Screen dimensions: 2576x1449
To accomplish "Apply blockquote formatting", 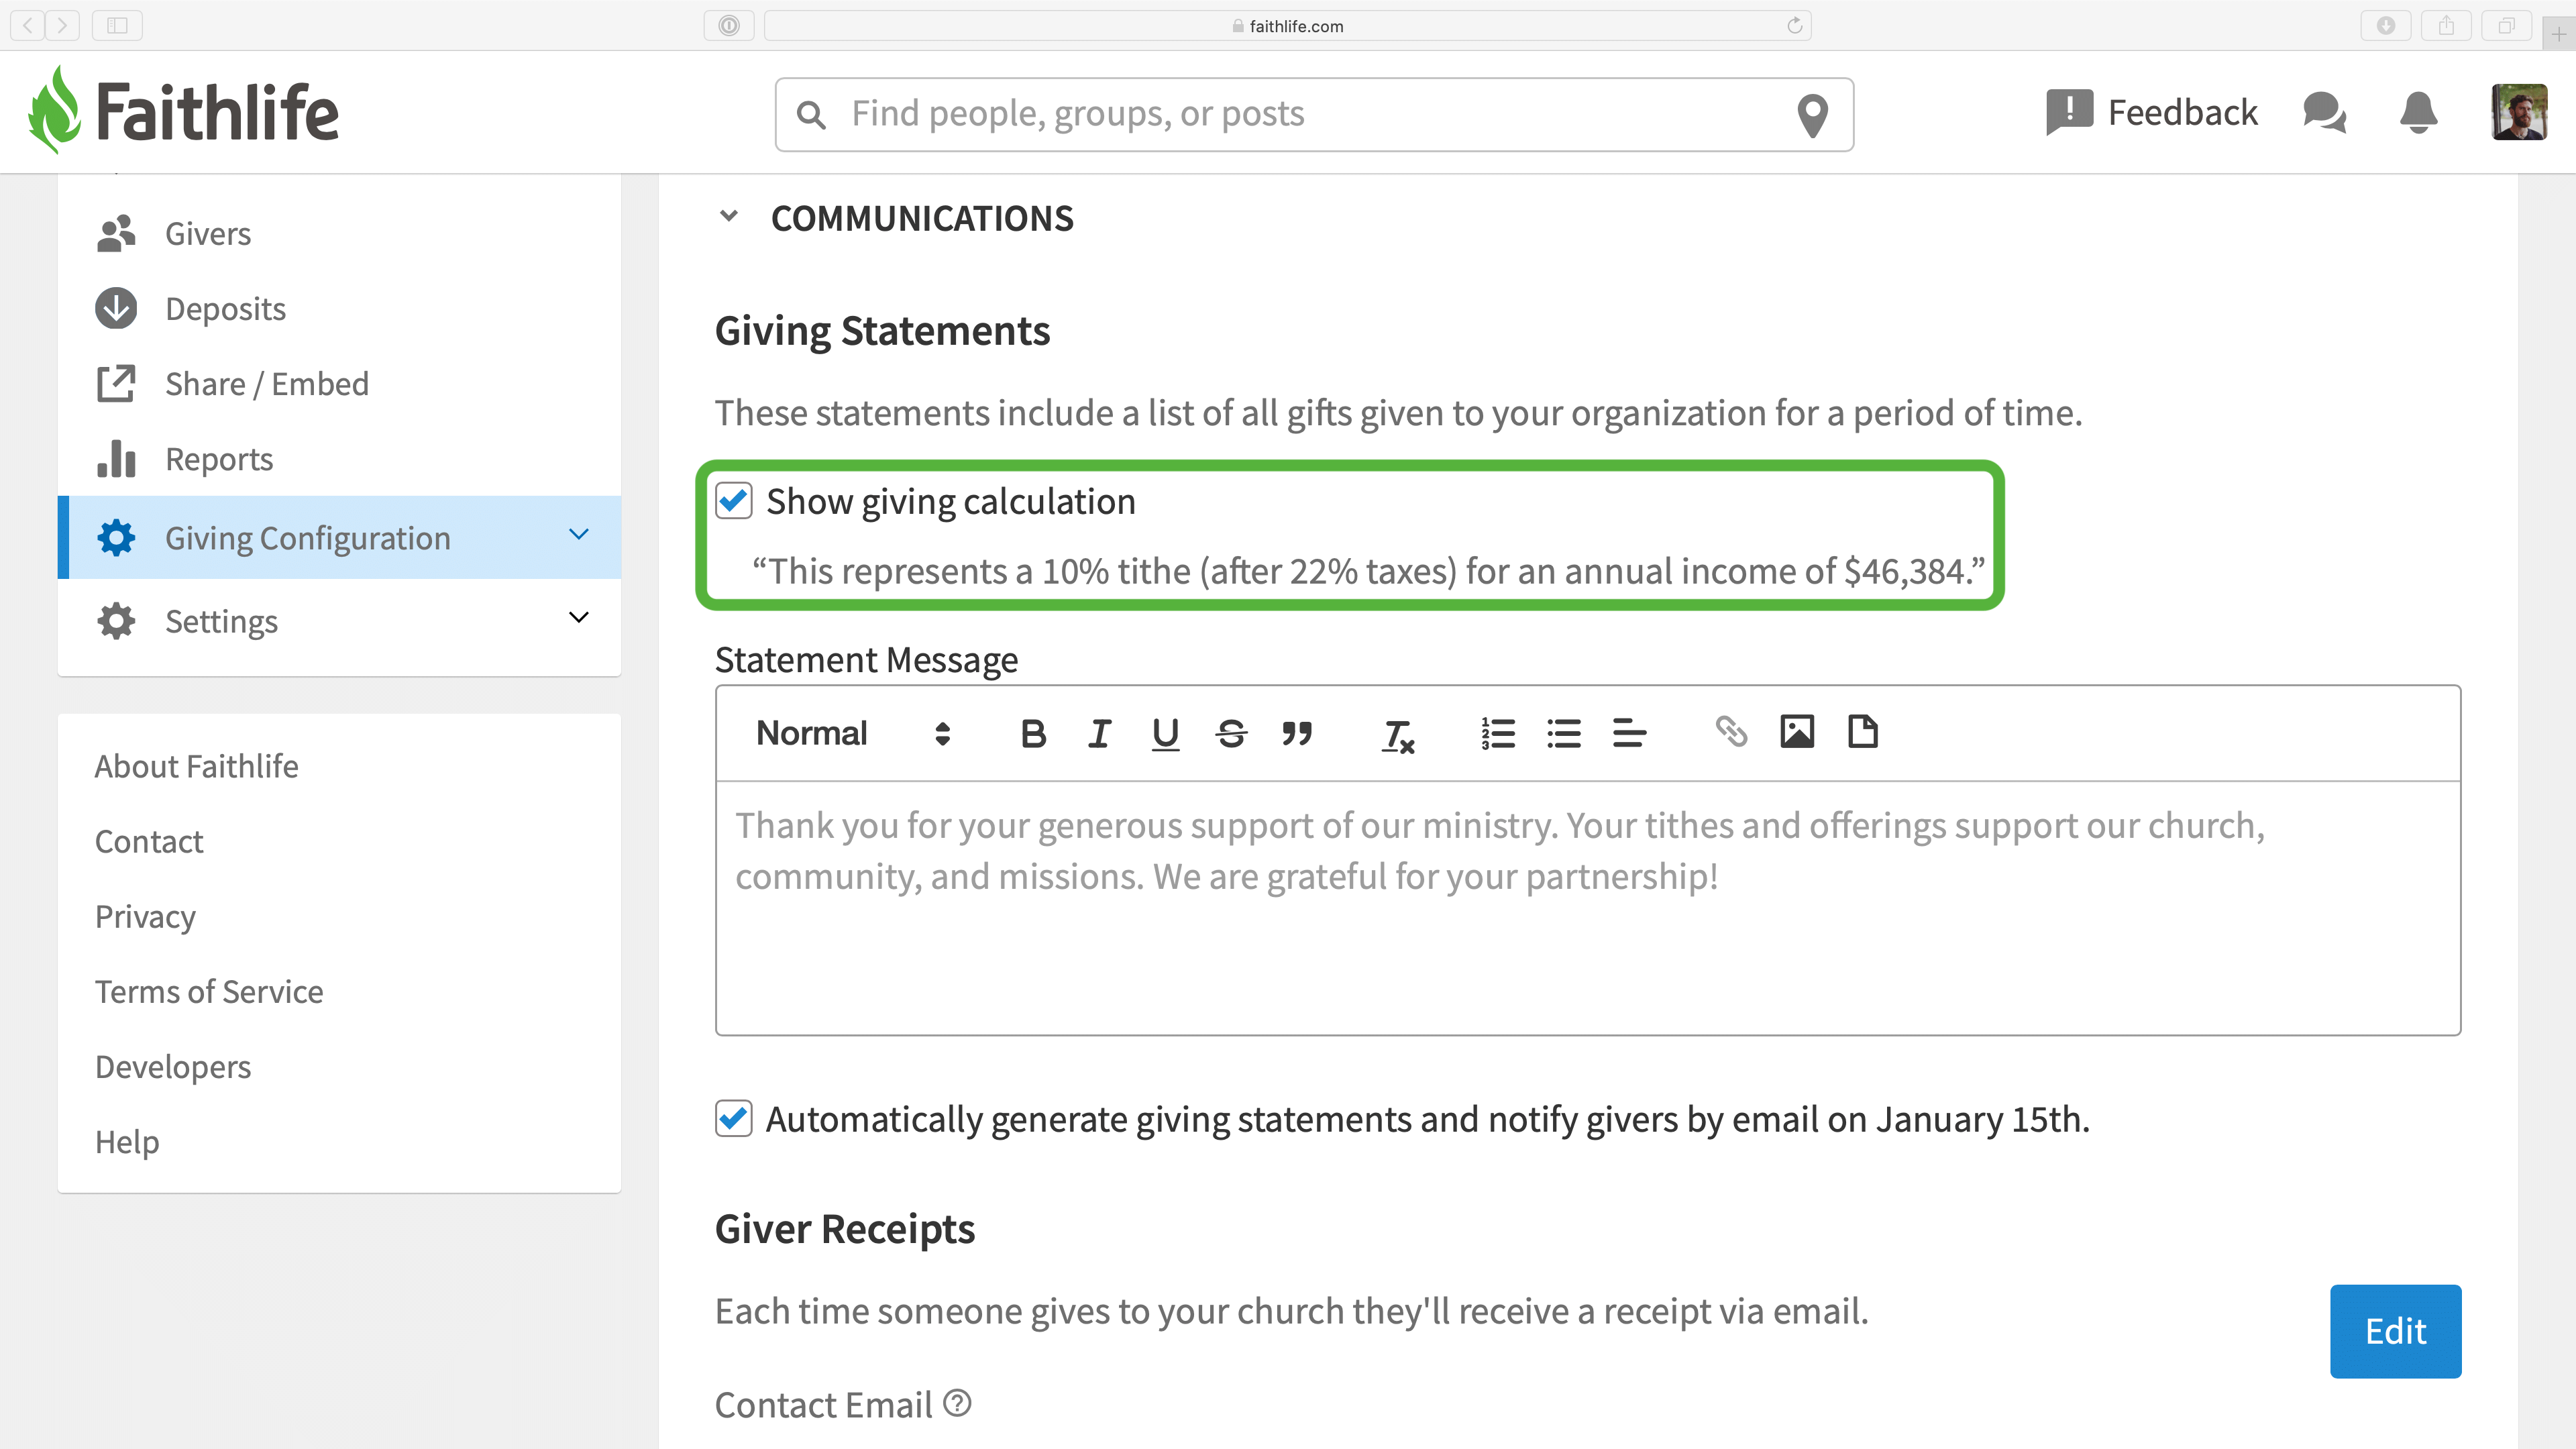I will point(1297,733).
